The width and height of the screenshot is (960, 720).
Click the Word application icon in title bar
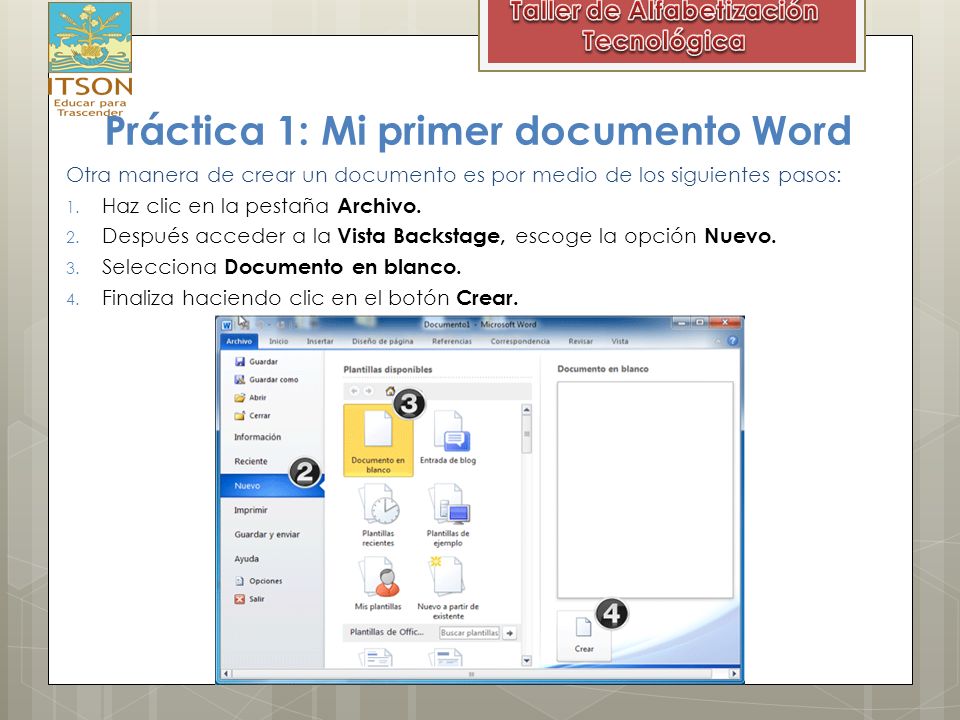[x=227, y=325]
